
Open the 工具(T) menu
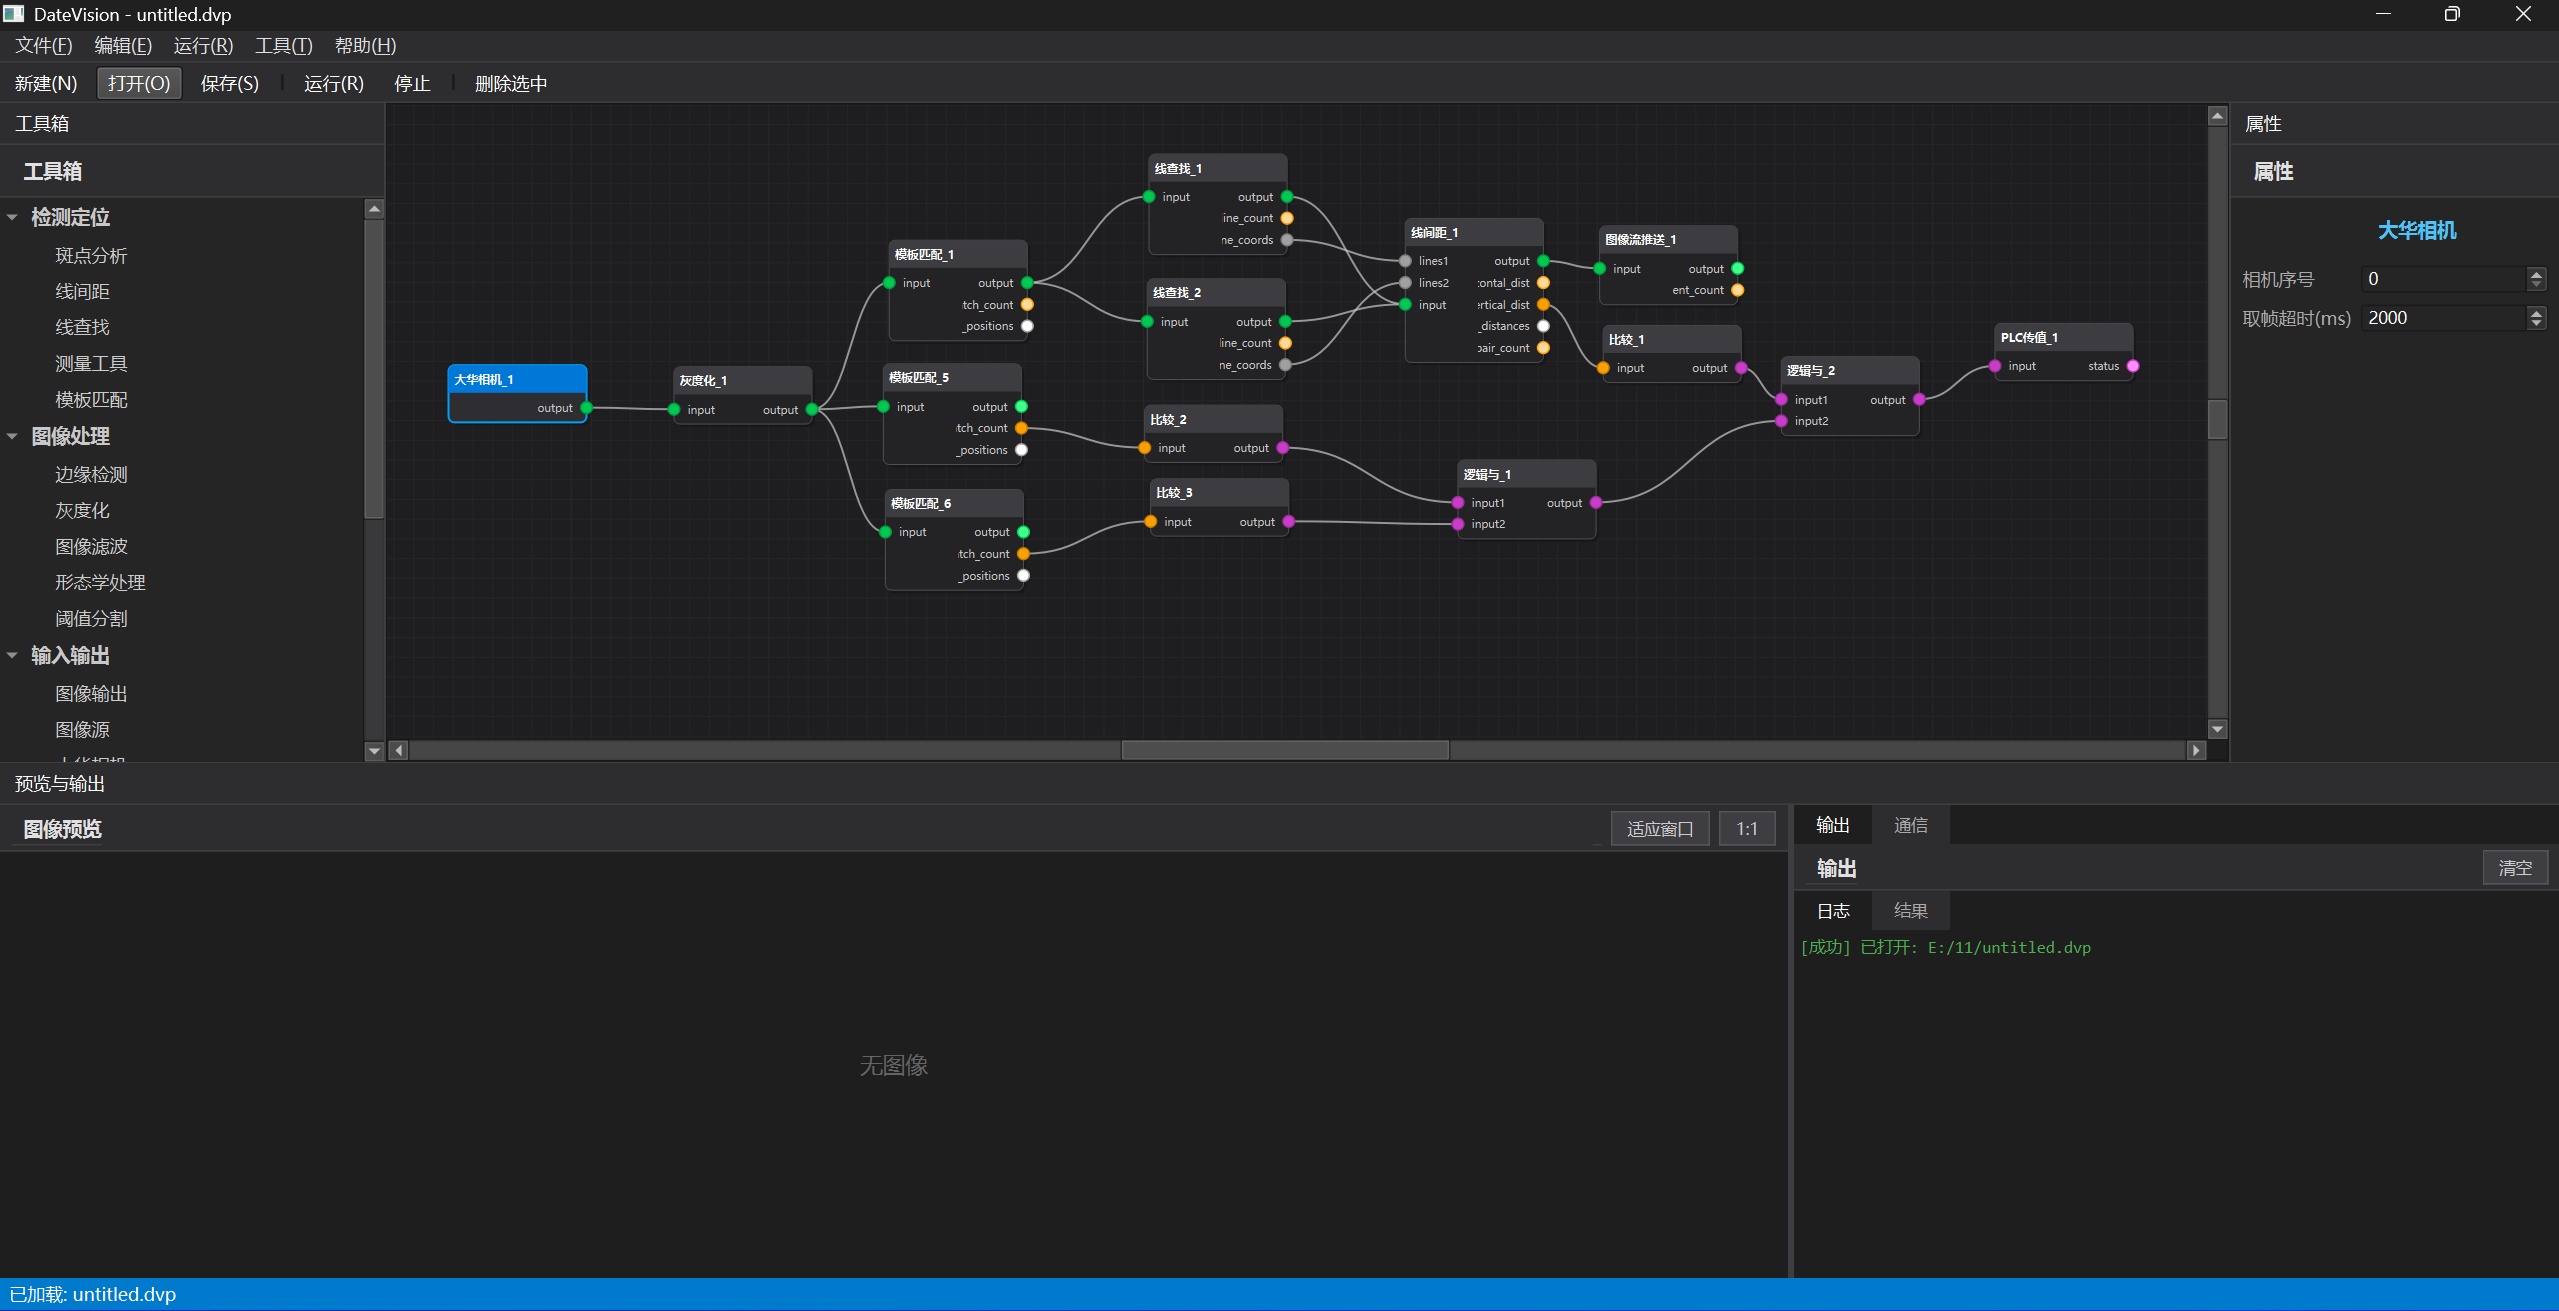point(284,46)
